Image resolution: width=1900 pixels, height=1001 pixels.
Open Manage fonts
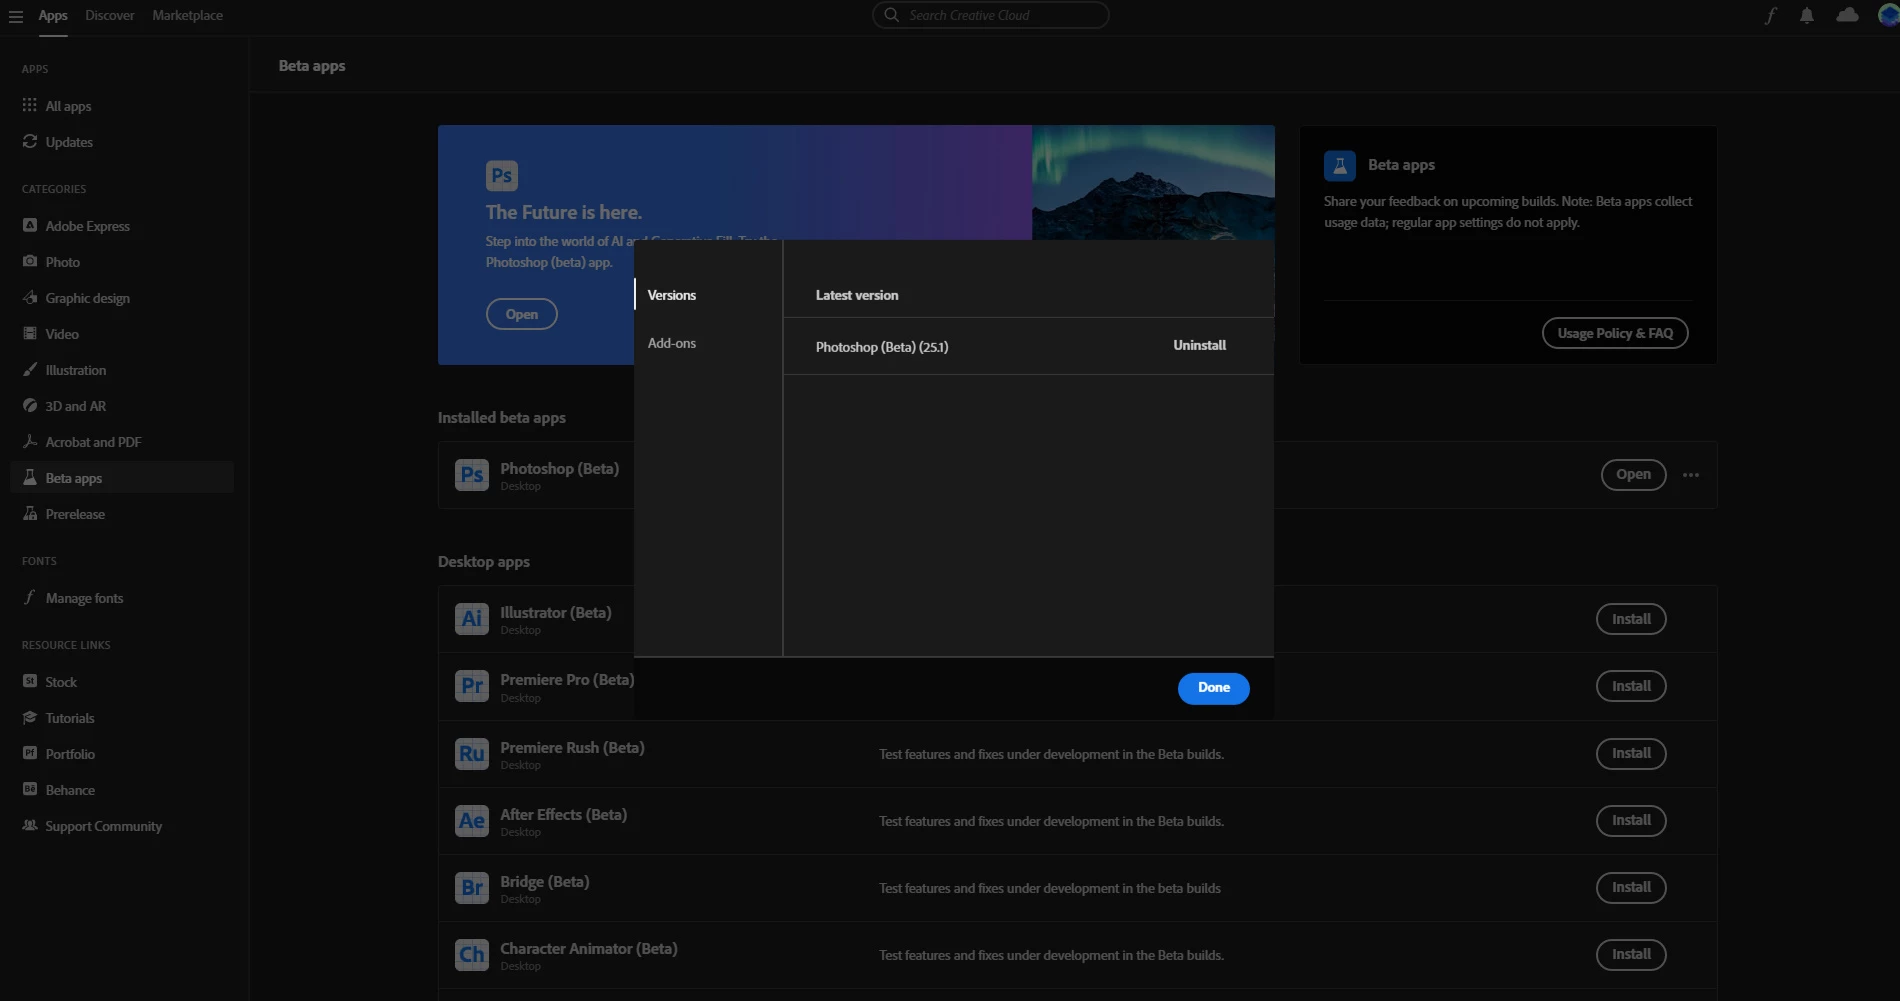[122, 598]
